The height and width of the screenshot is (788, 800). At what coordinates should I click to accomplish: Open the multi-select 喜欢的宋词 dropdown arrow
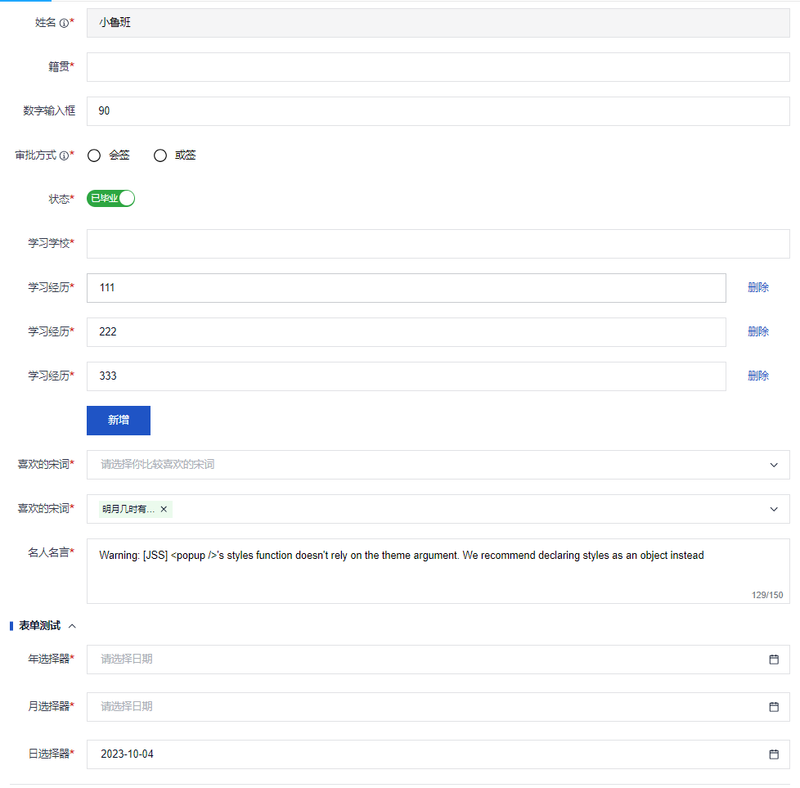[x=773, y=509]
